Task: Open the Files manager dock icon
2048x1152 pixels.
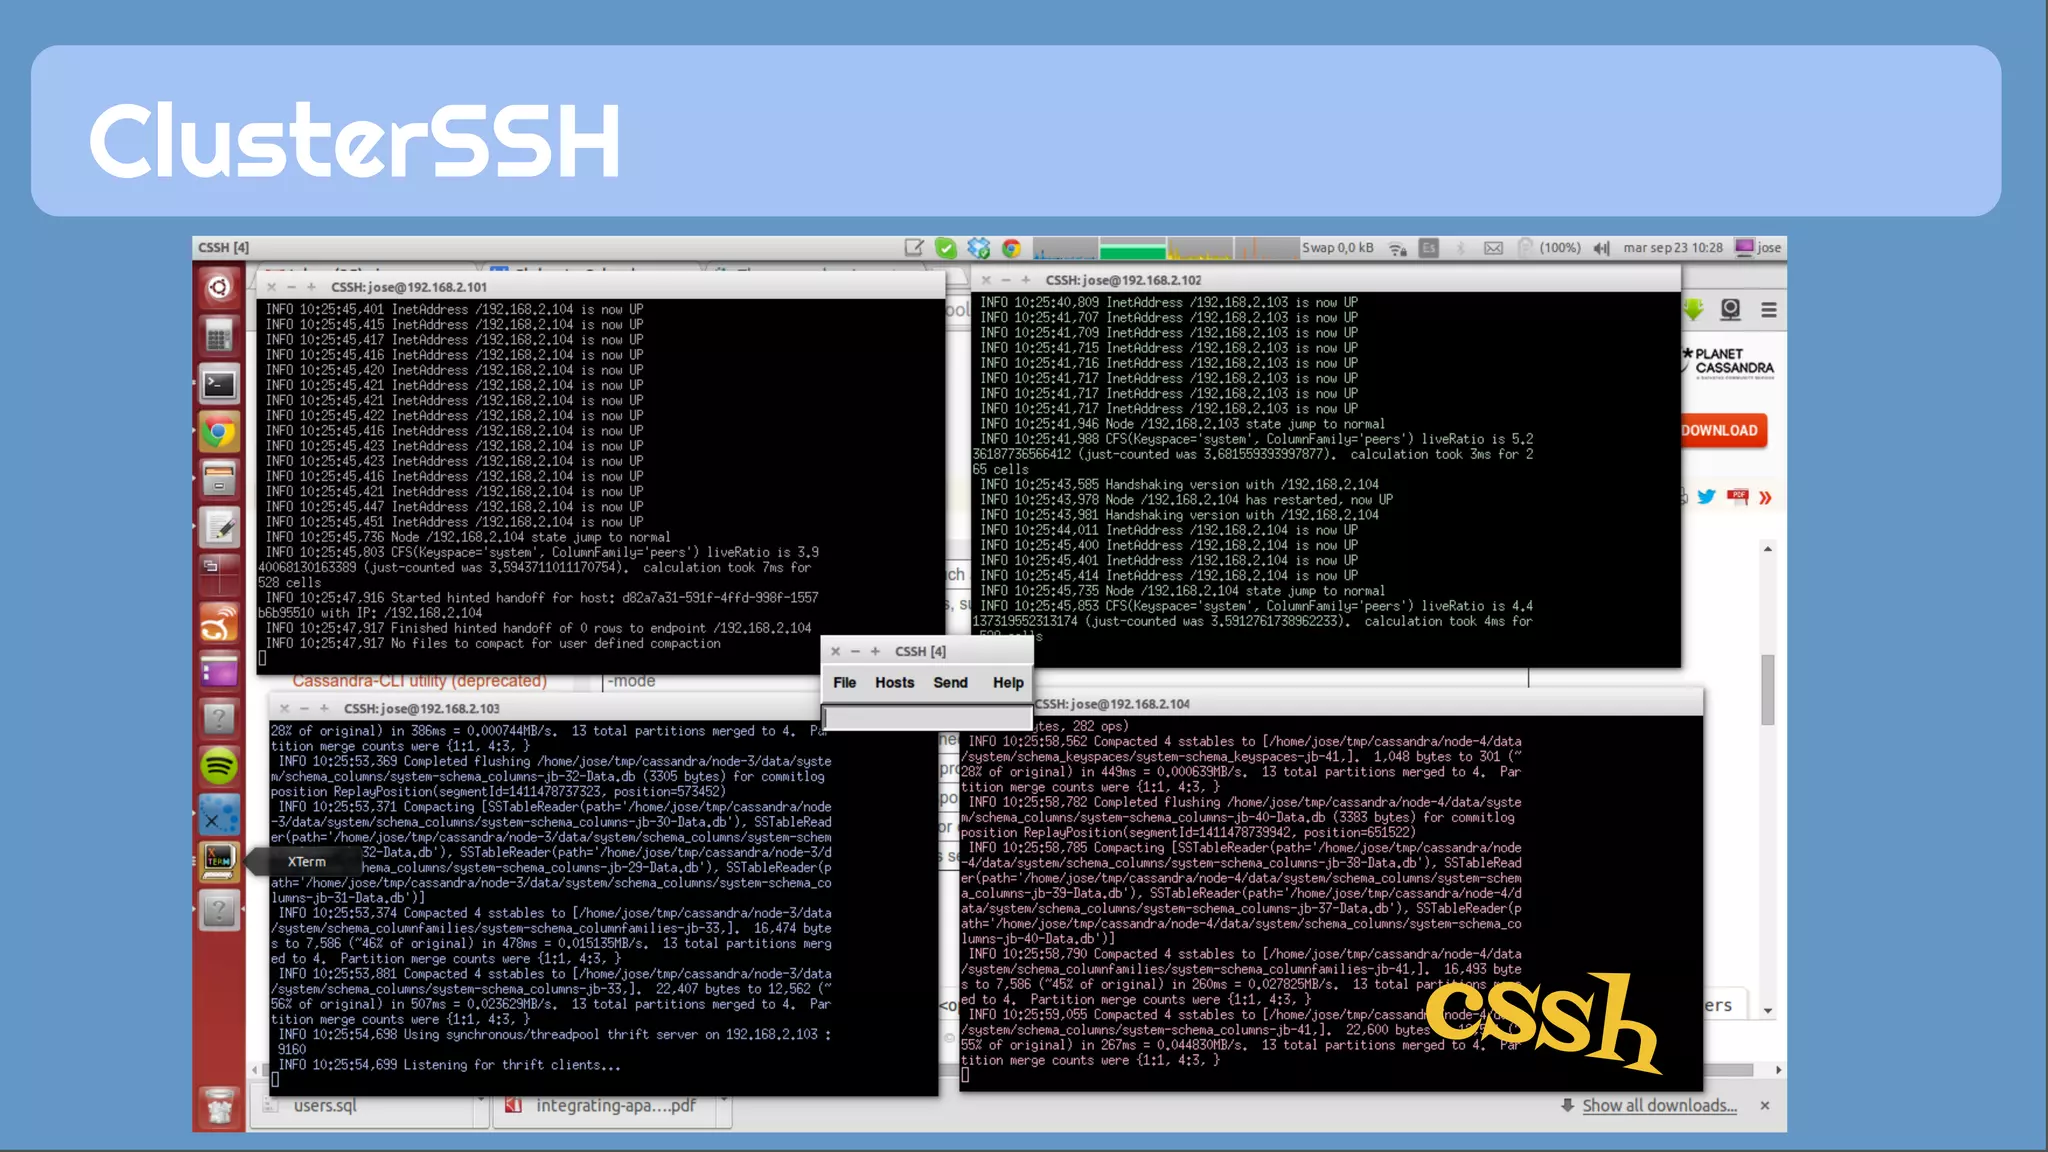Action: pos(219,480)
